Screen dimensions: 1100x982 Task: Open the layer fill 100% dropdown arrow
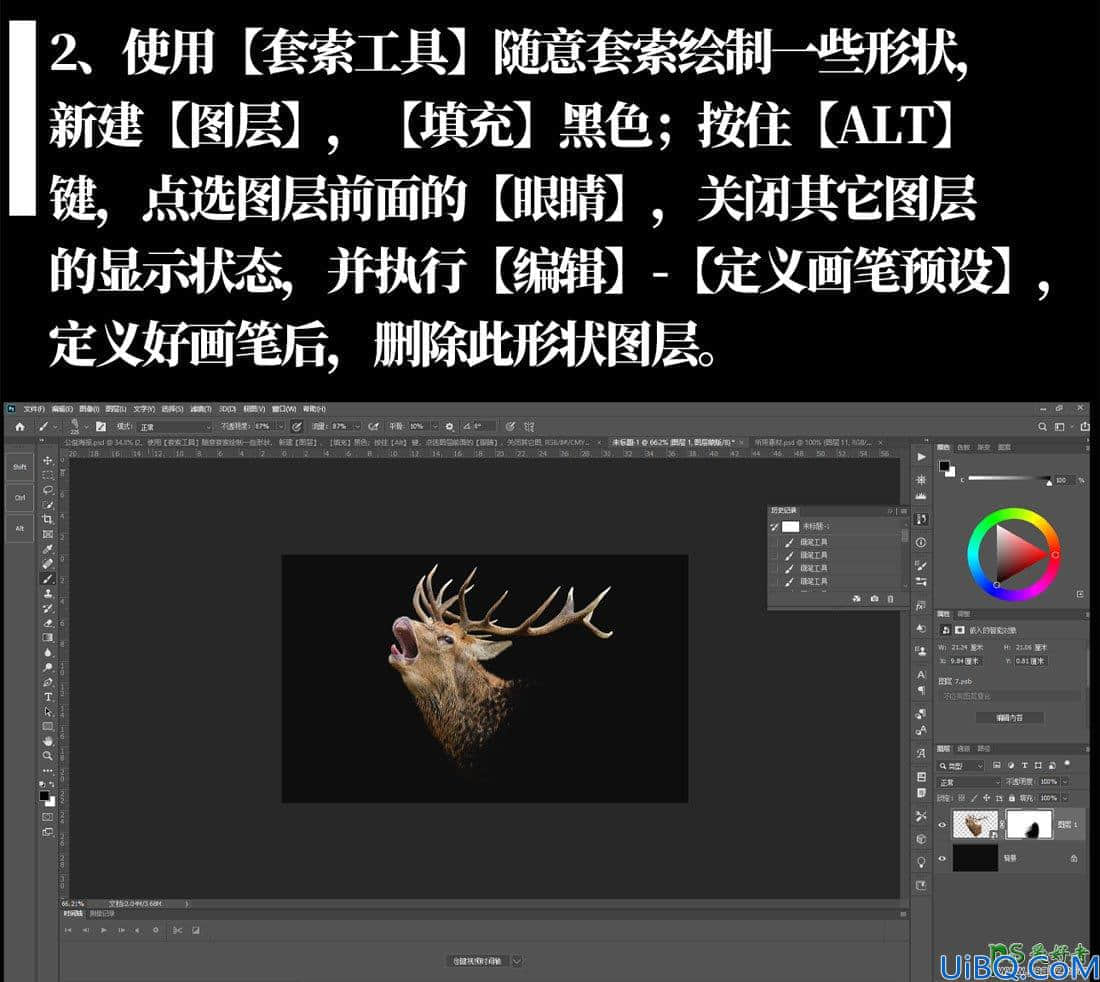pyautogui.click(x=1065, y=798)
